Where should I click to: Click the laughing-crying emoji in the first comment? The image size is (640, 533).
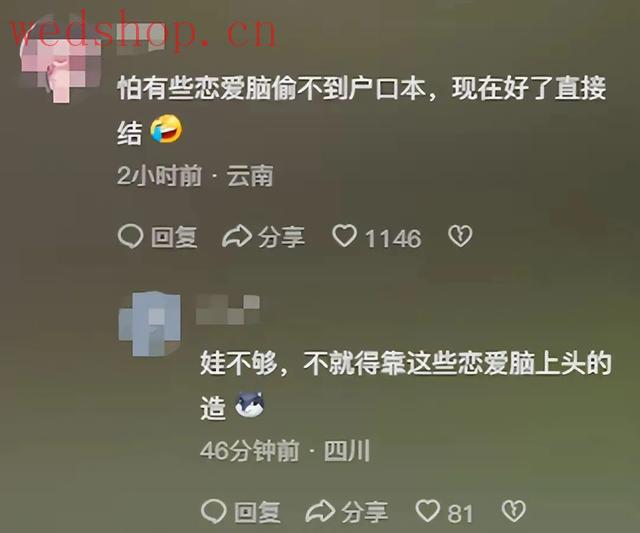(x=166, y=129)
